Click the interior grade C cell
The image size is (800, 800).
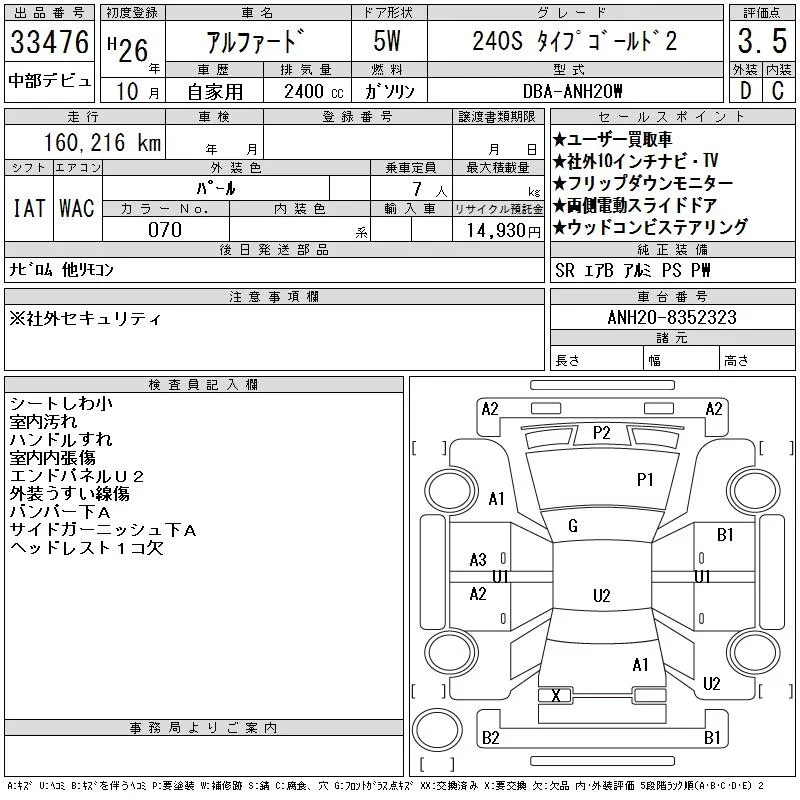click(x=778, y=91)
